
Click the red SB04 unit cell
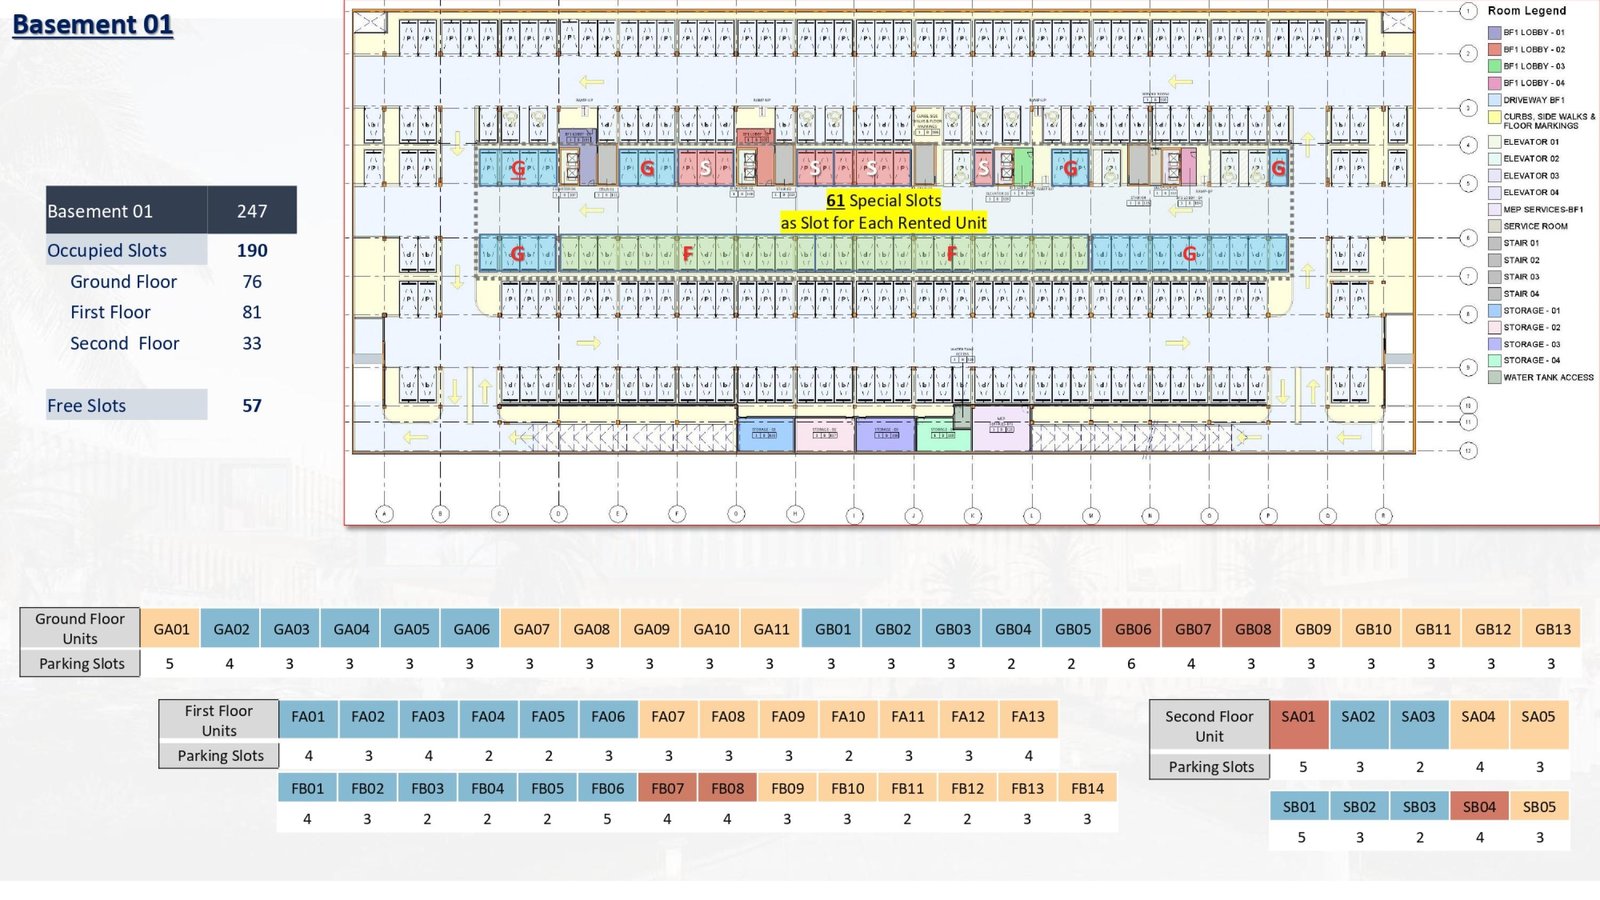click(x=1479, y=807)
